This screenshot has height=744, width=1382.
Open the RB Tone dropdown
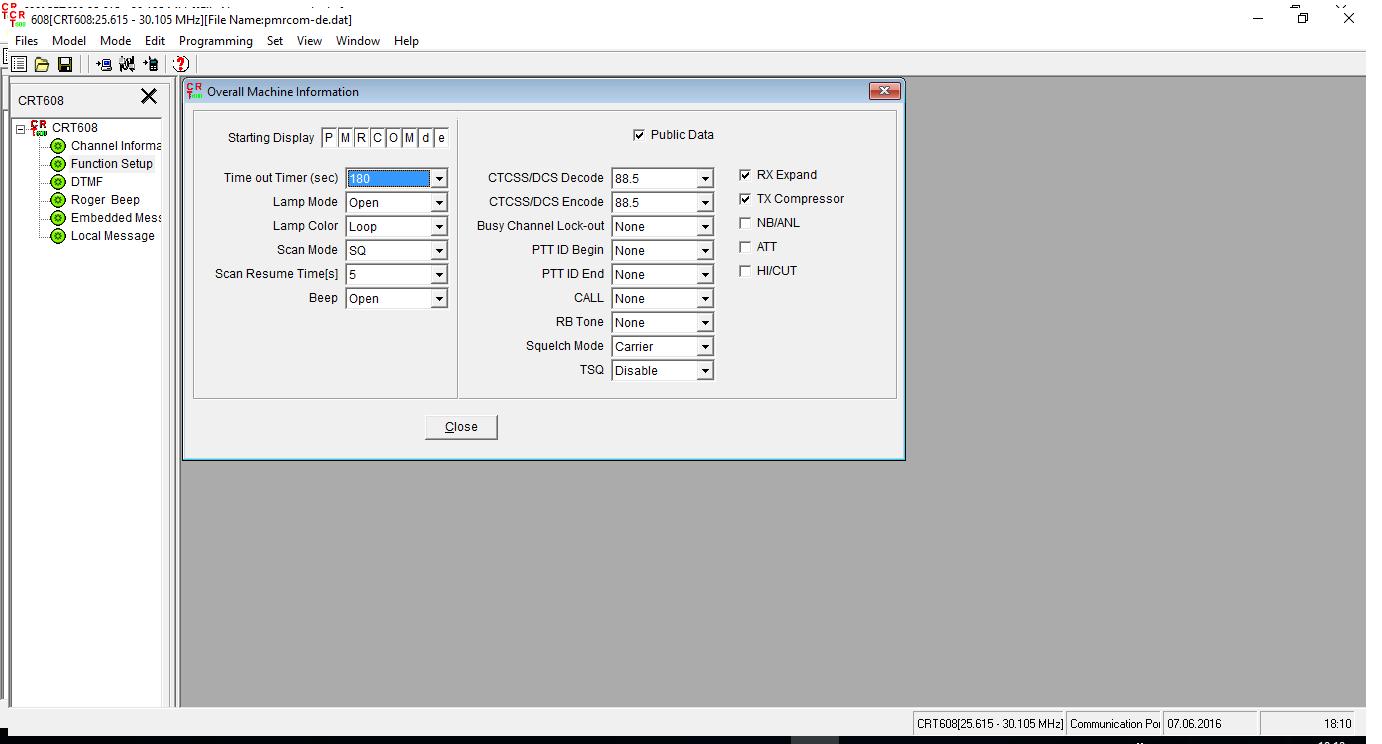[x=705, y=323]
